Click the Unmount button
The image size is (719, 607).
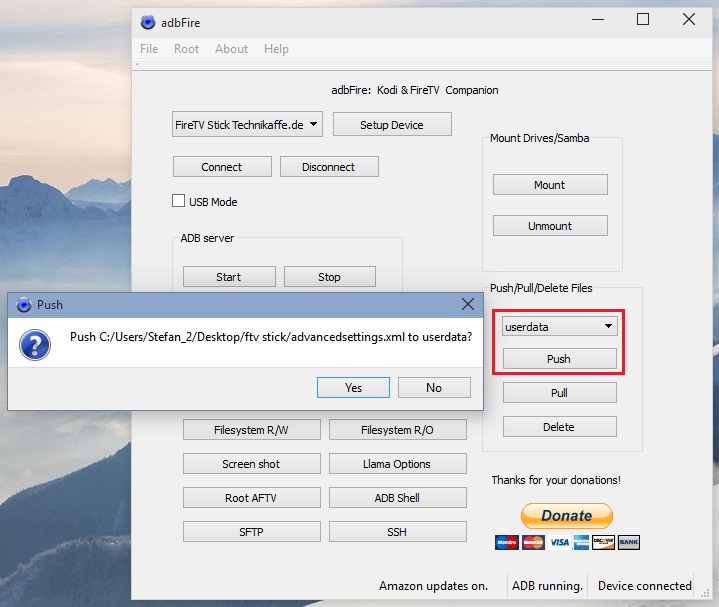coord(550,226)
